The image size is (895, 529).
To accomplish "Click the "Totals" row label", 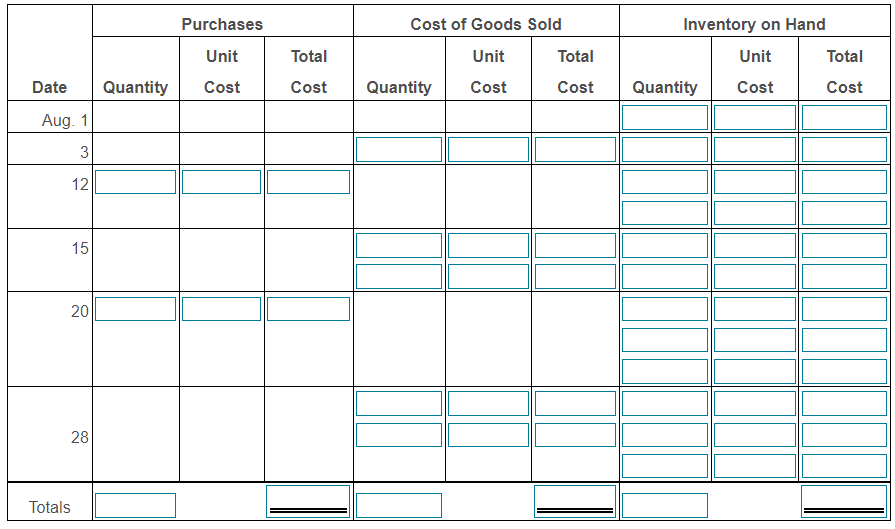I will (x=50, y=507).
